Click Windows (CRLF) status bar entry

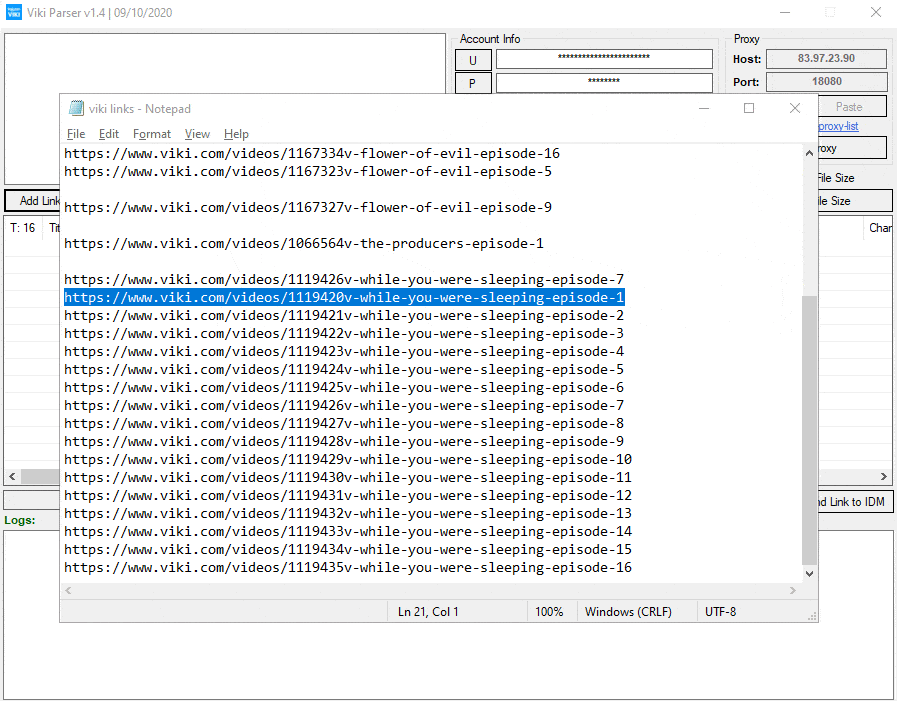(628, 612)
